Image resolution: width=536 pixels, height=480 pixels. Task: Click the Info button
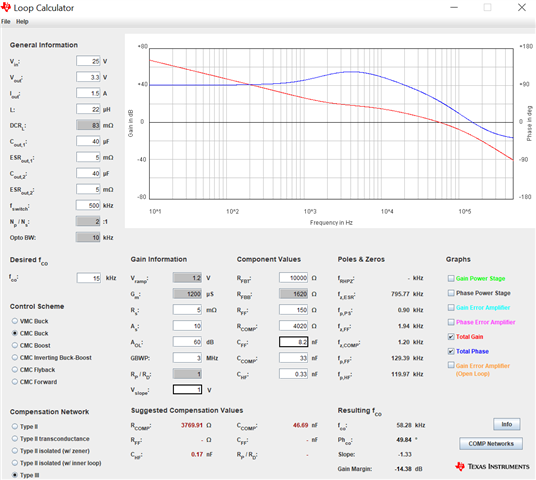coord(507,424)
